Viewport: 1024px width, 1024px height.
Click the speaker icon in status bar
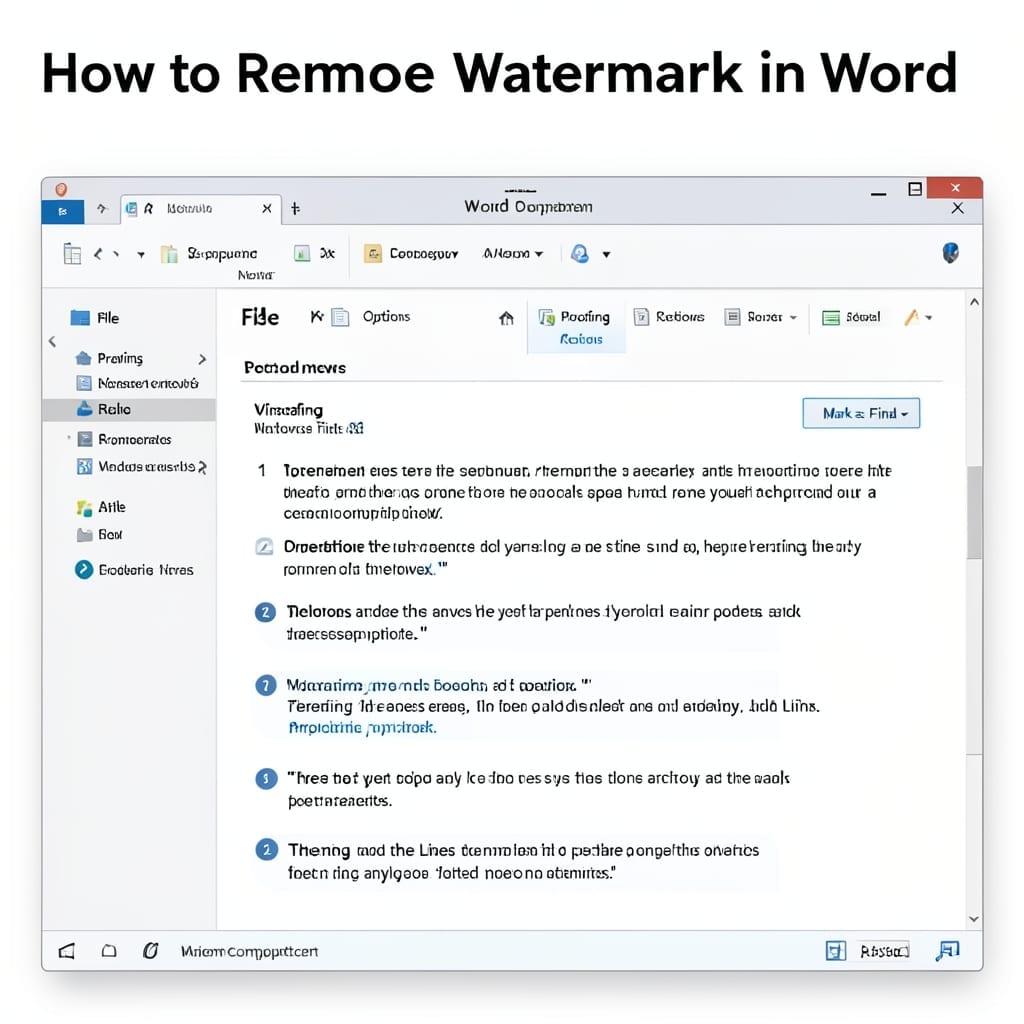tap(67, 951)
